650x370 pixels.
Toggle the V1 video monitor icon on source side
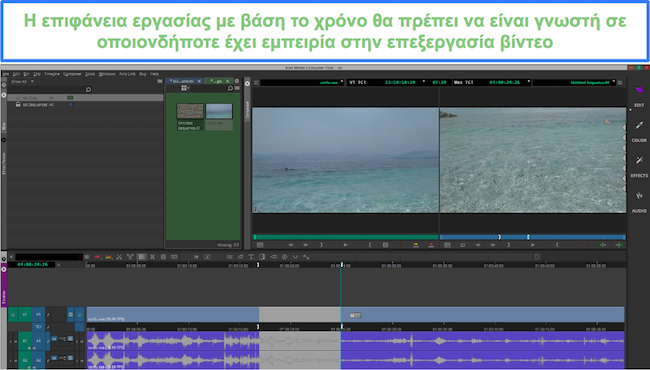pos(13,314)
